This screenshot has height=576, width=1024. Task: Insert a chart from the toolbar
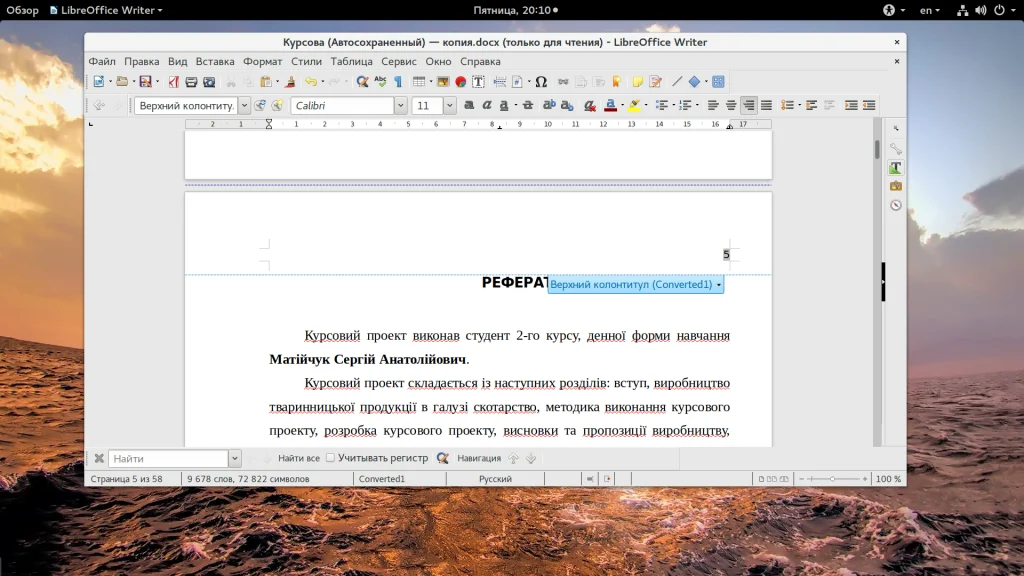point(461,82)
